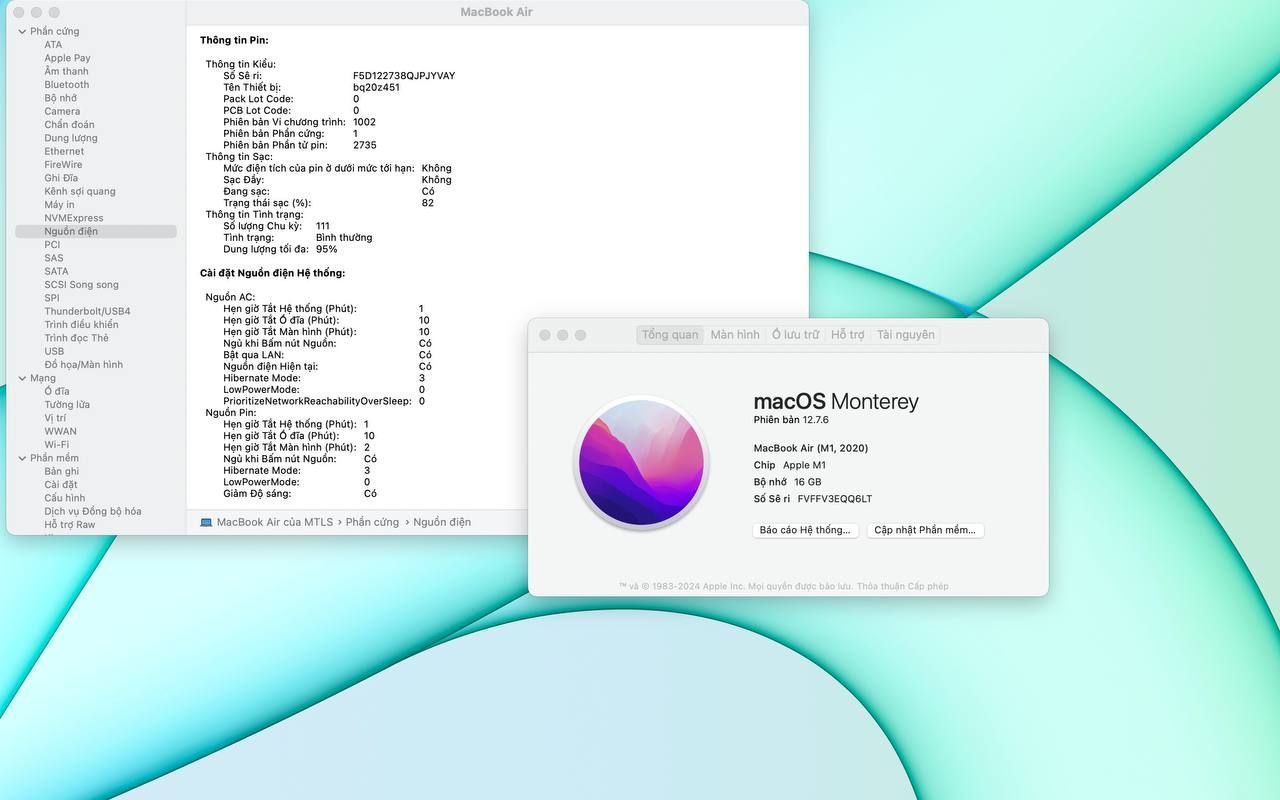
Task: Select SATA in the sidebar
Action: point(56,271)
